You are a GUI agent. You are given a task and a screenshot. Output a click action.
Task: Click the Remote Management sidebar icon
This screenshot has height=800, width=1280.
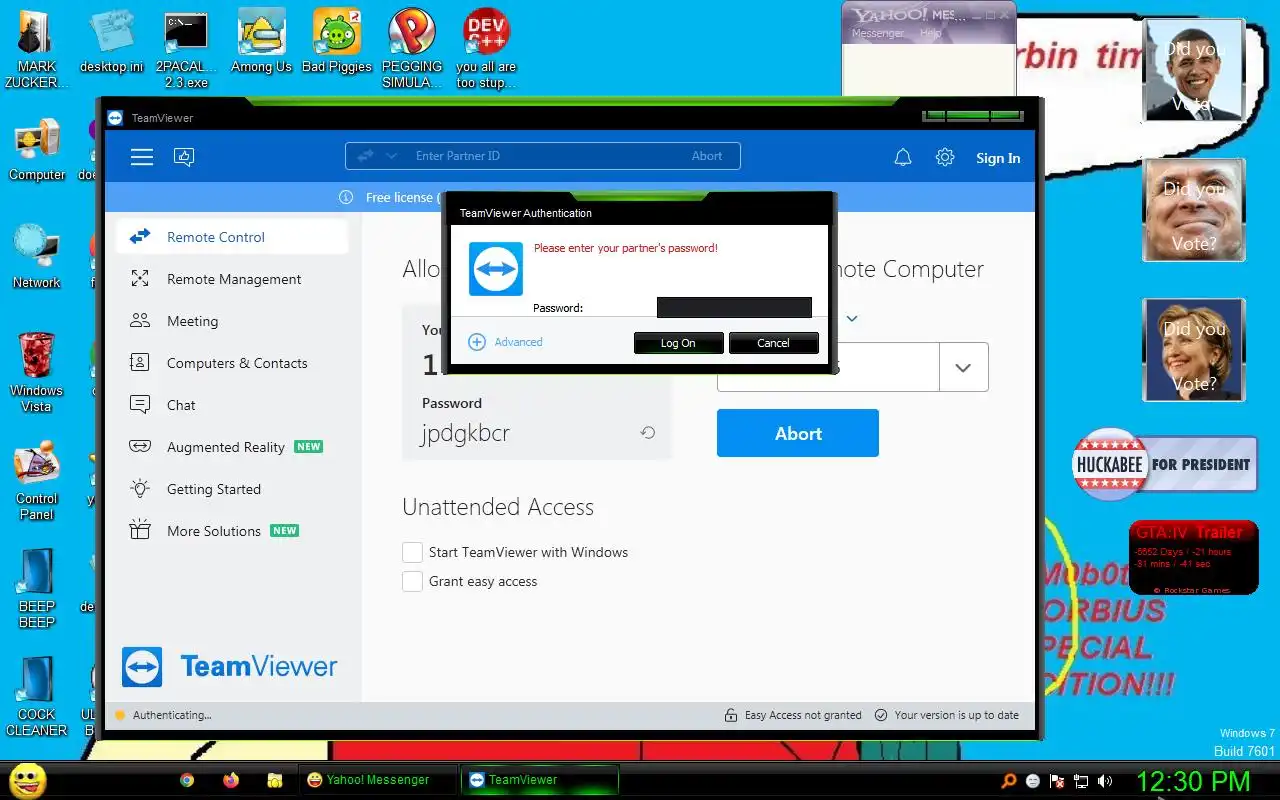[140, 279]
